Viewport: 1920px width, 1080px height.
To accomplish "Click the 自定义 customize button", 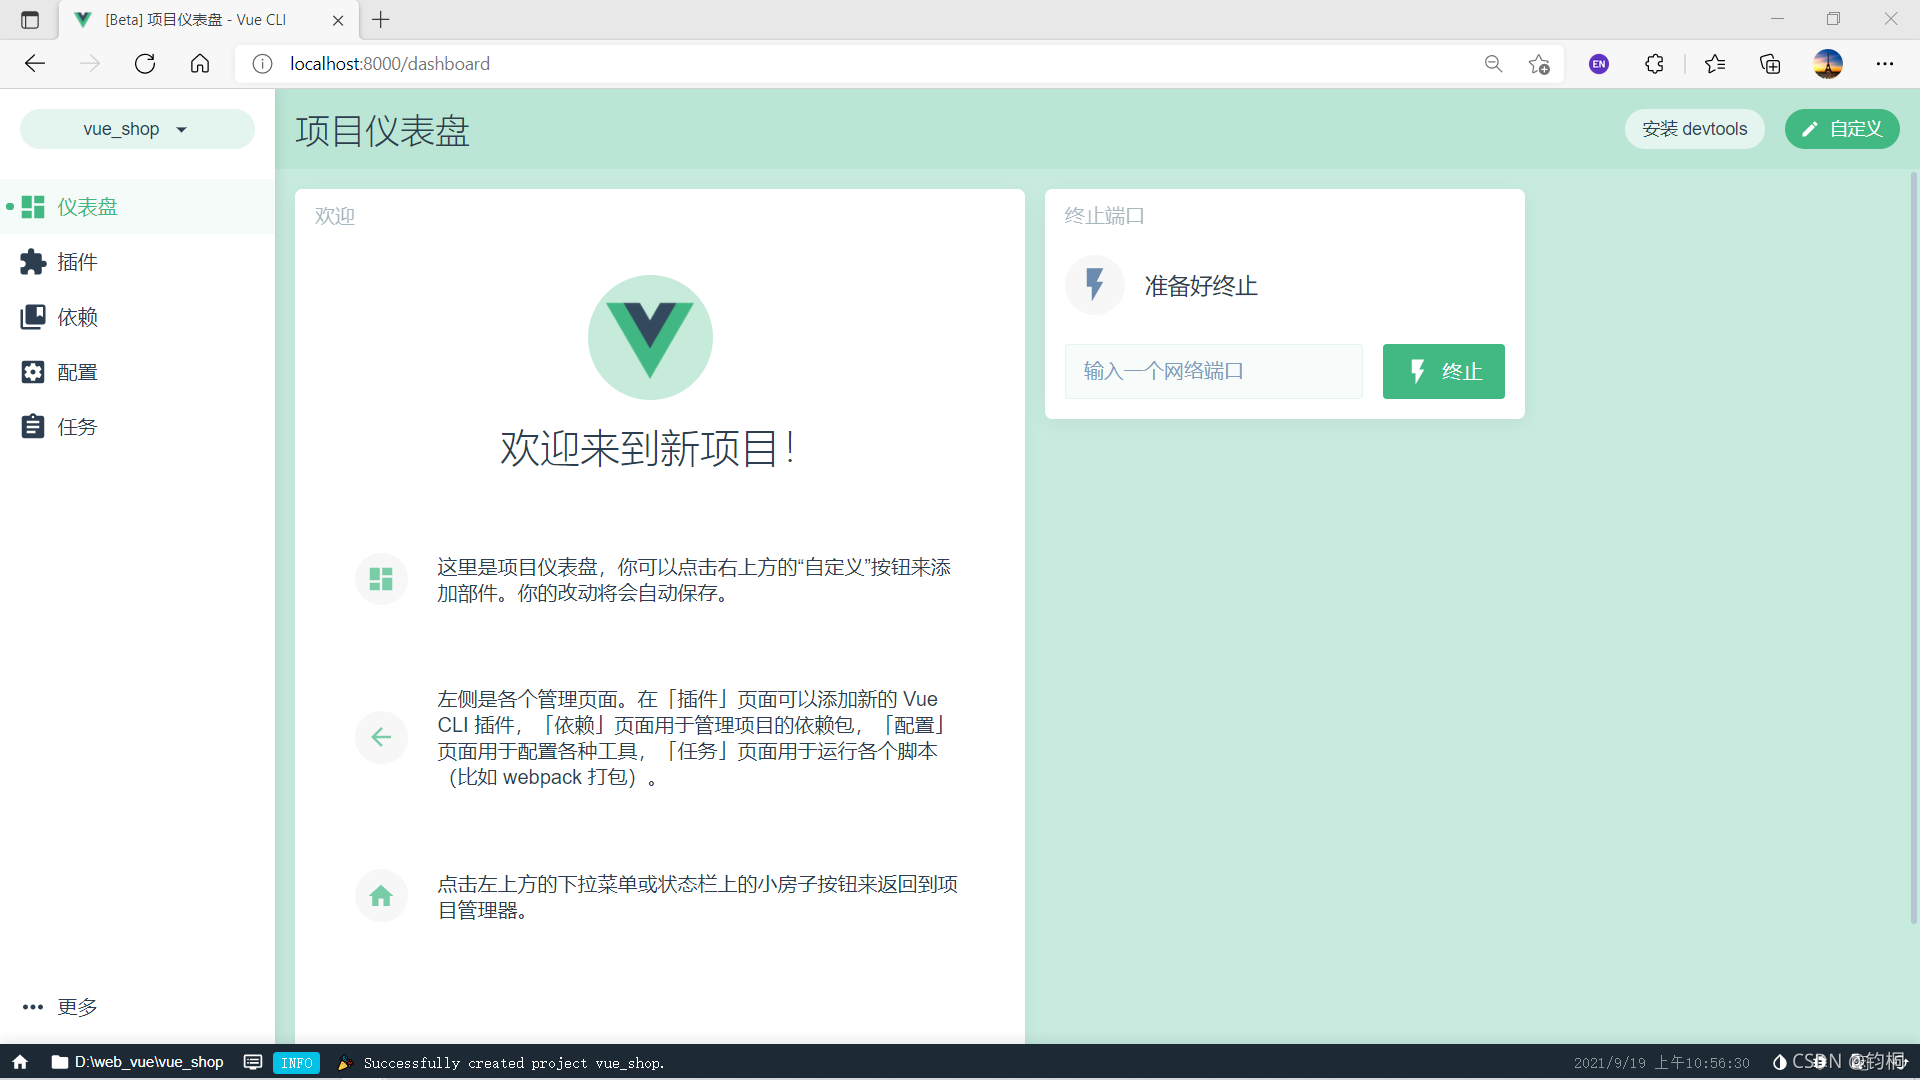I will click(x=1841, y=129).
